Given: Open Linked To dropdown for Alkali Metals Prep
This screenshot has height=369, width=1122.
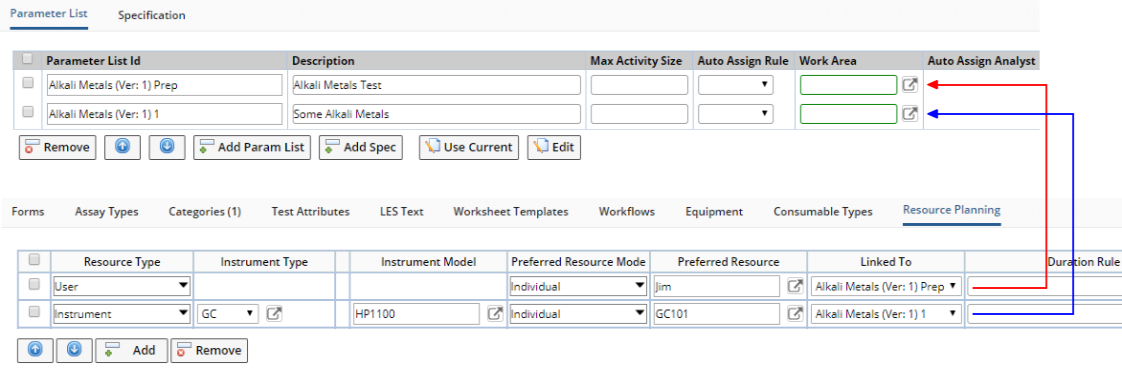Looking at the screenshot, I should point(886,287).
